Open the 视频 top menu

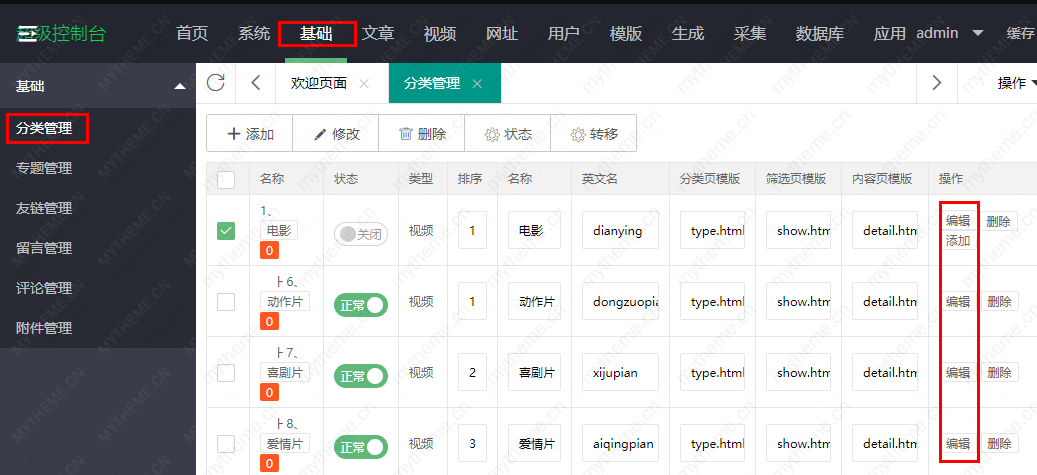[x=440, y=33]
